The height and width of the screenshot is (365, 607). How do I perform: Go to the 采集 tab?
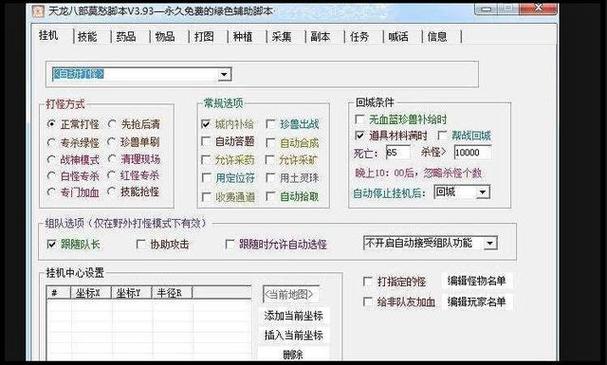pyautogui.click(x=281, y=37)
